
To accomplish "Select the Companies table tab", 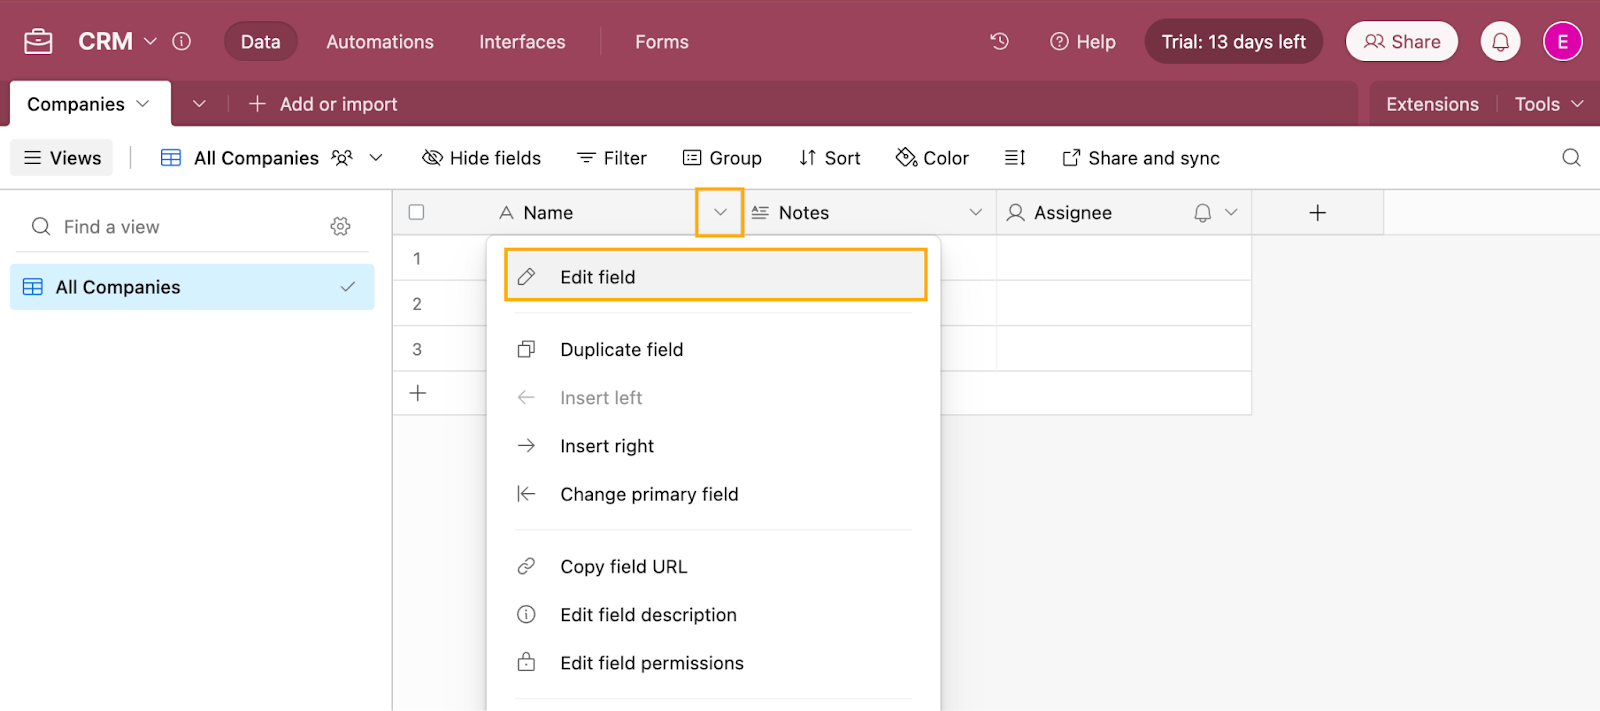I will click(x=89, y=104).
